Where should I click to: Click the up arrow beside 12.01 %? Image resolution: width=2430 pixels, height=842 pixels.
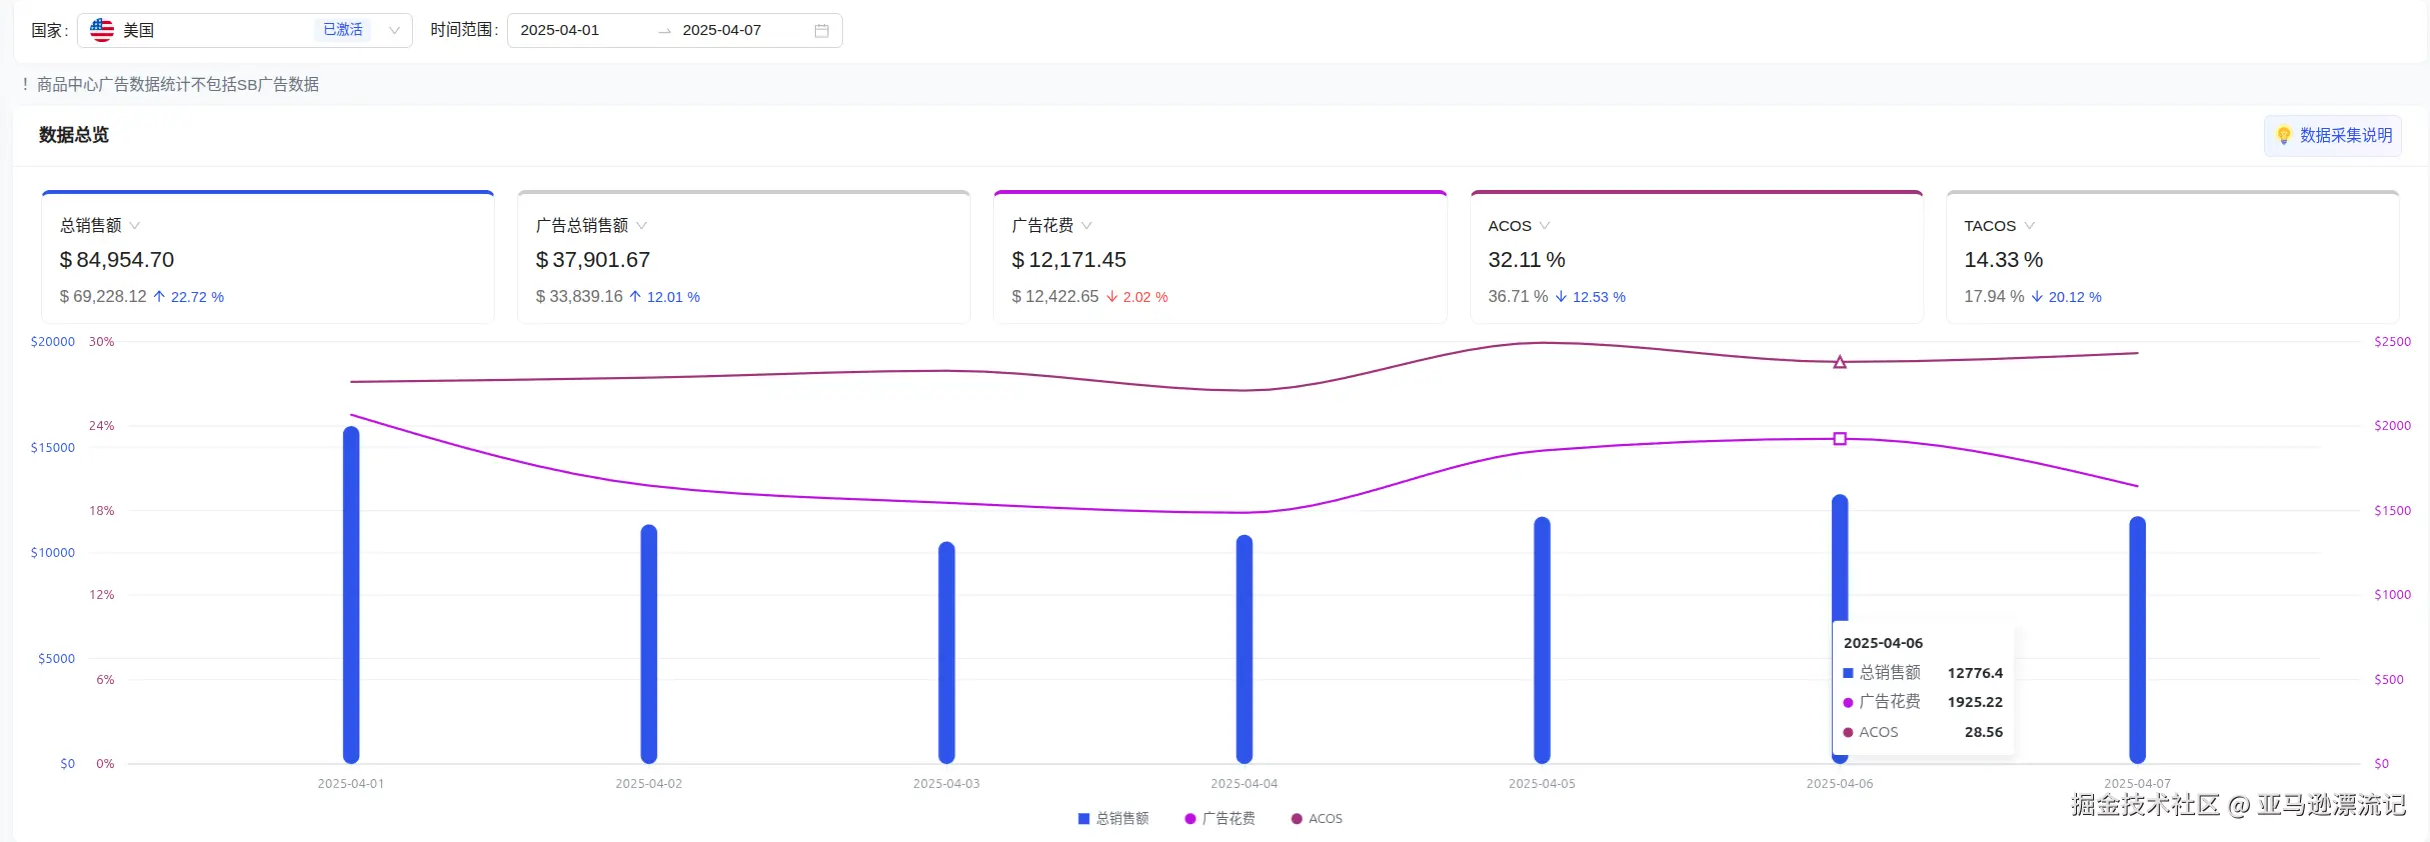coord(635,297)
